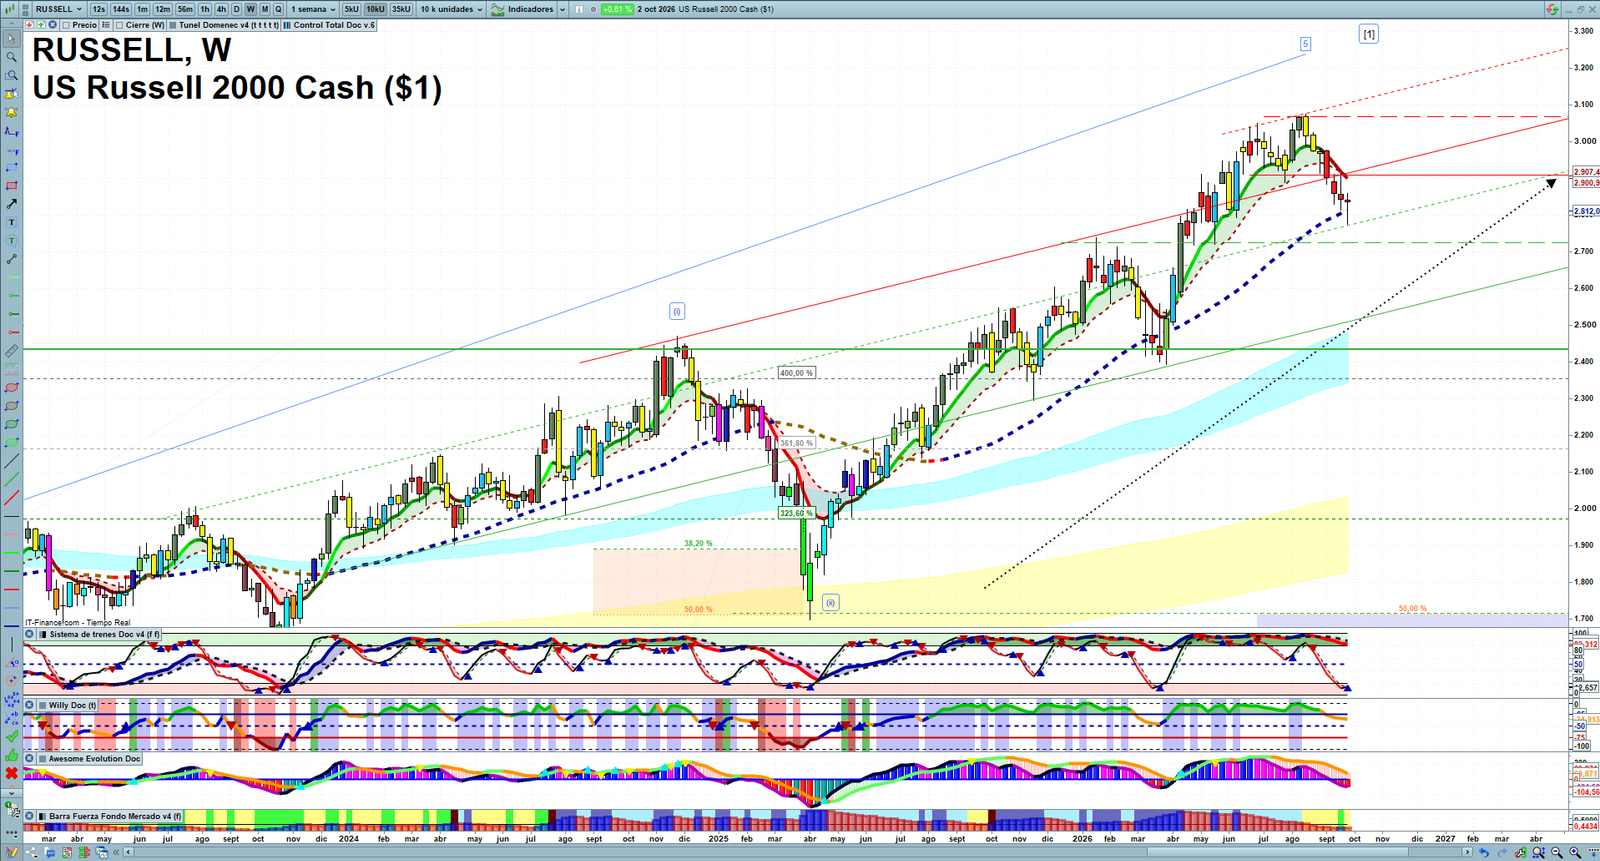Click the undo arrow at bottom right
1600x861 pixels.
[1485, 853]
